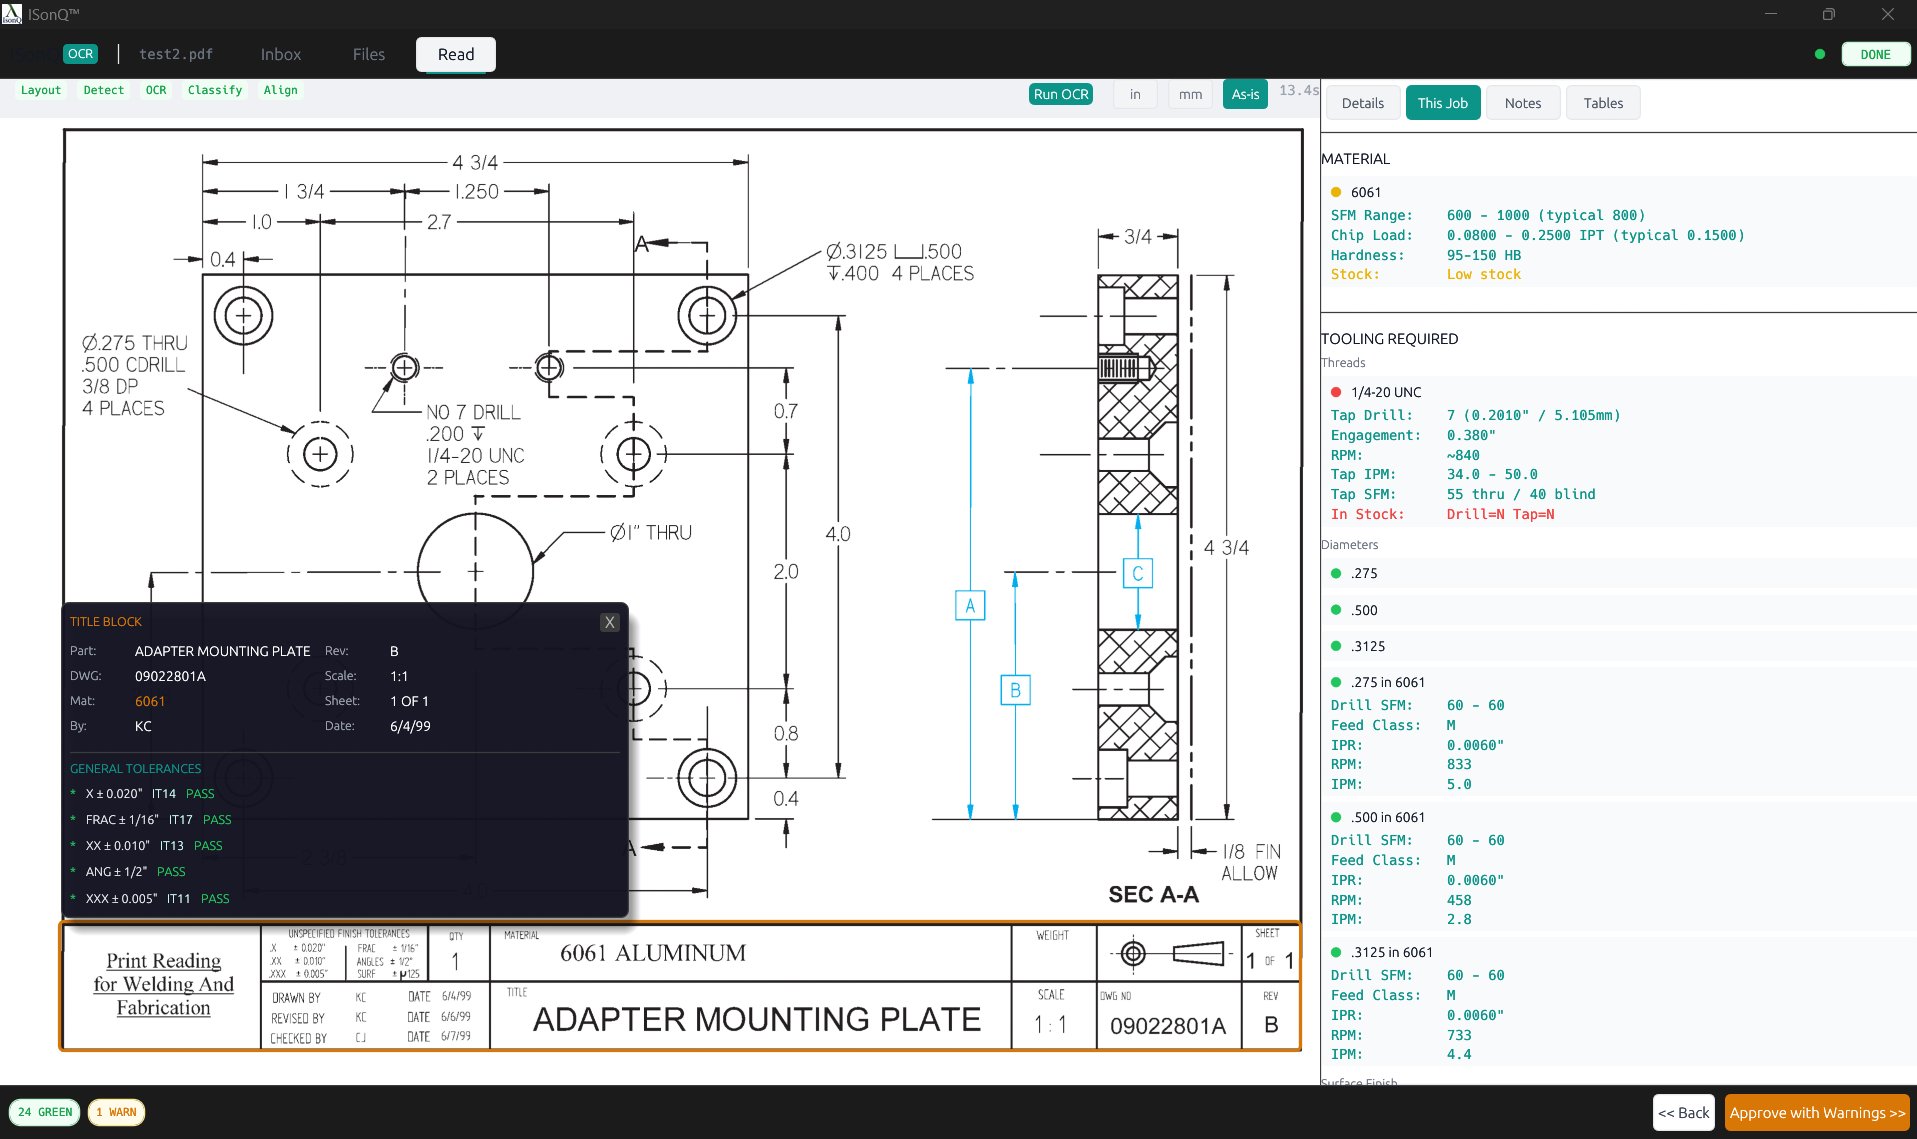Image resolution: width=1917 pixels, height=1139 pixels.
Task: Click the green dot beside .3125 in 6061
Action: coord(1335,951)
